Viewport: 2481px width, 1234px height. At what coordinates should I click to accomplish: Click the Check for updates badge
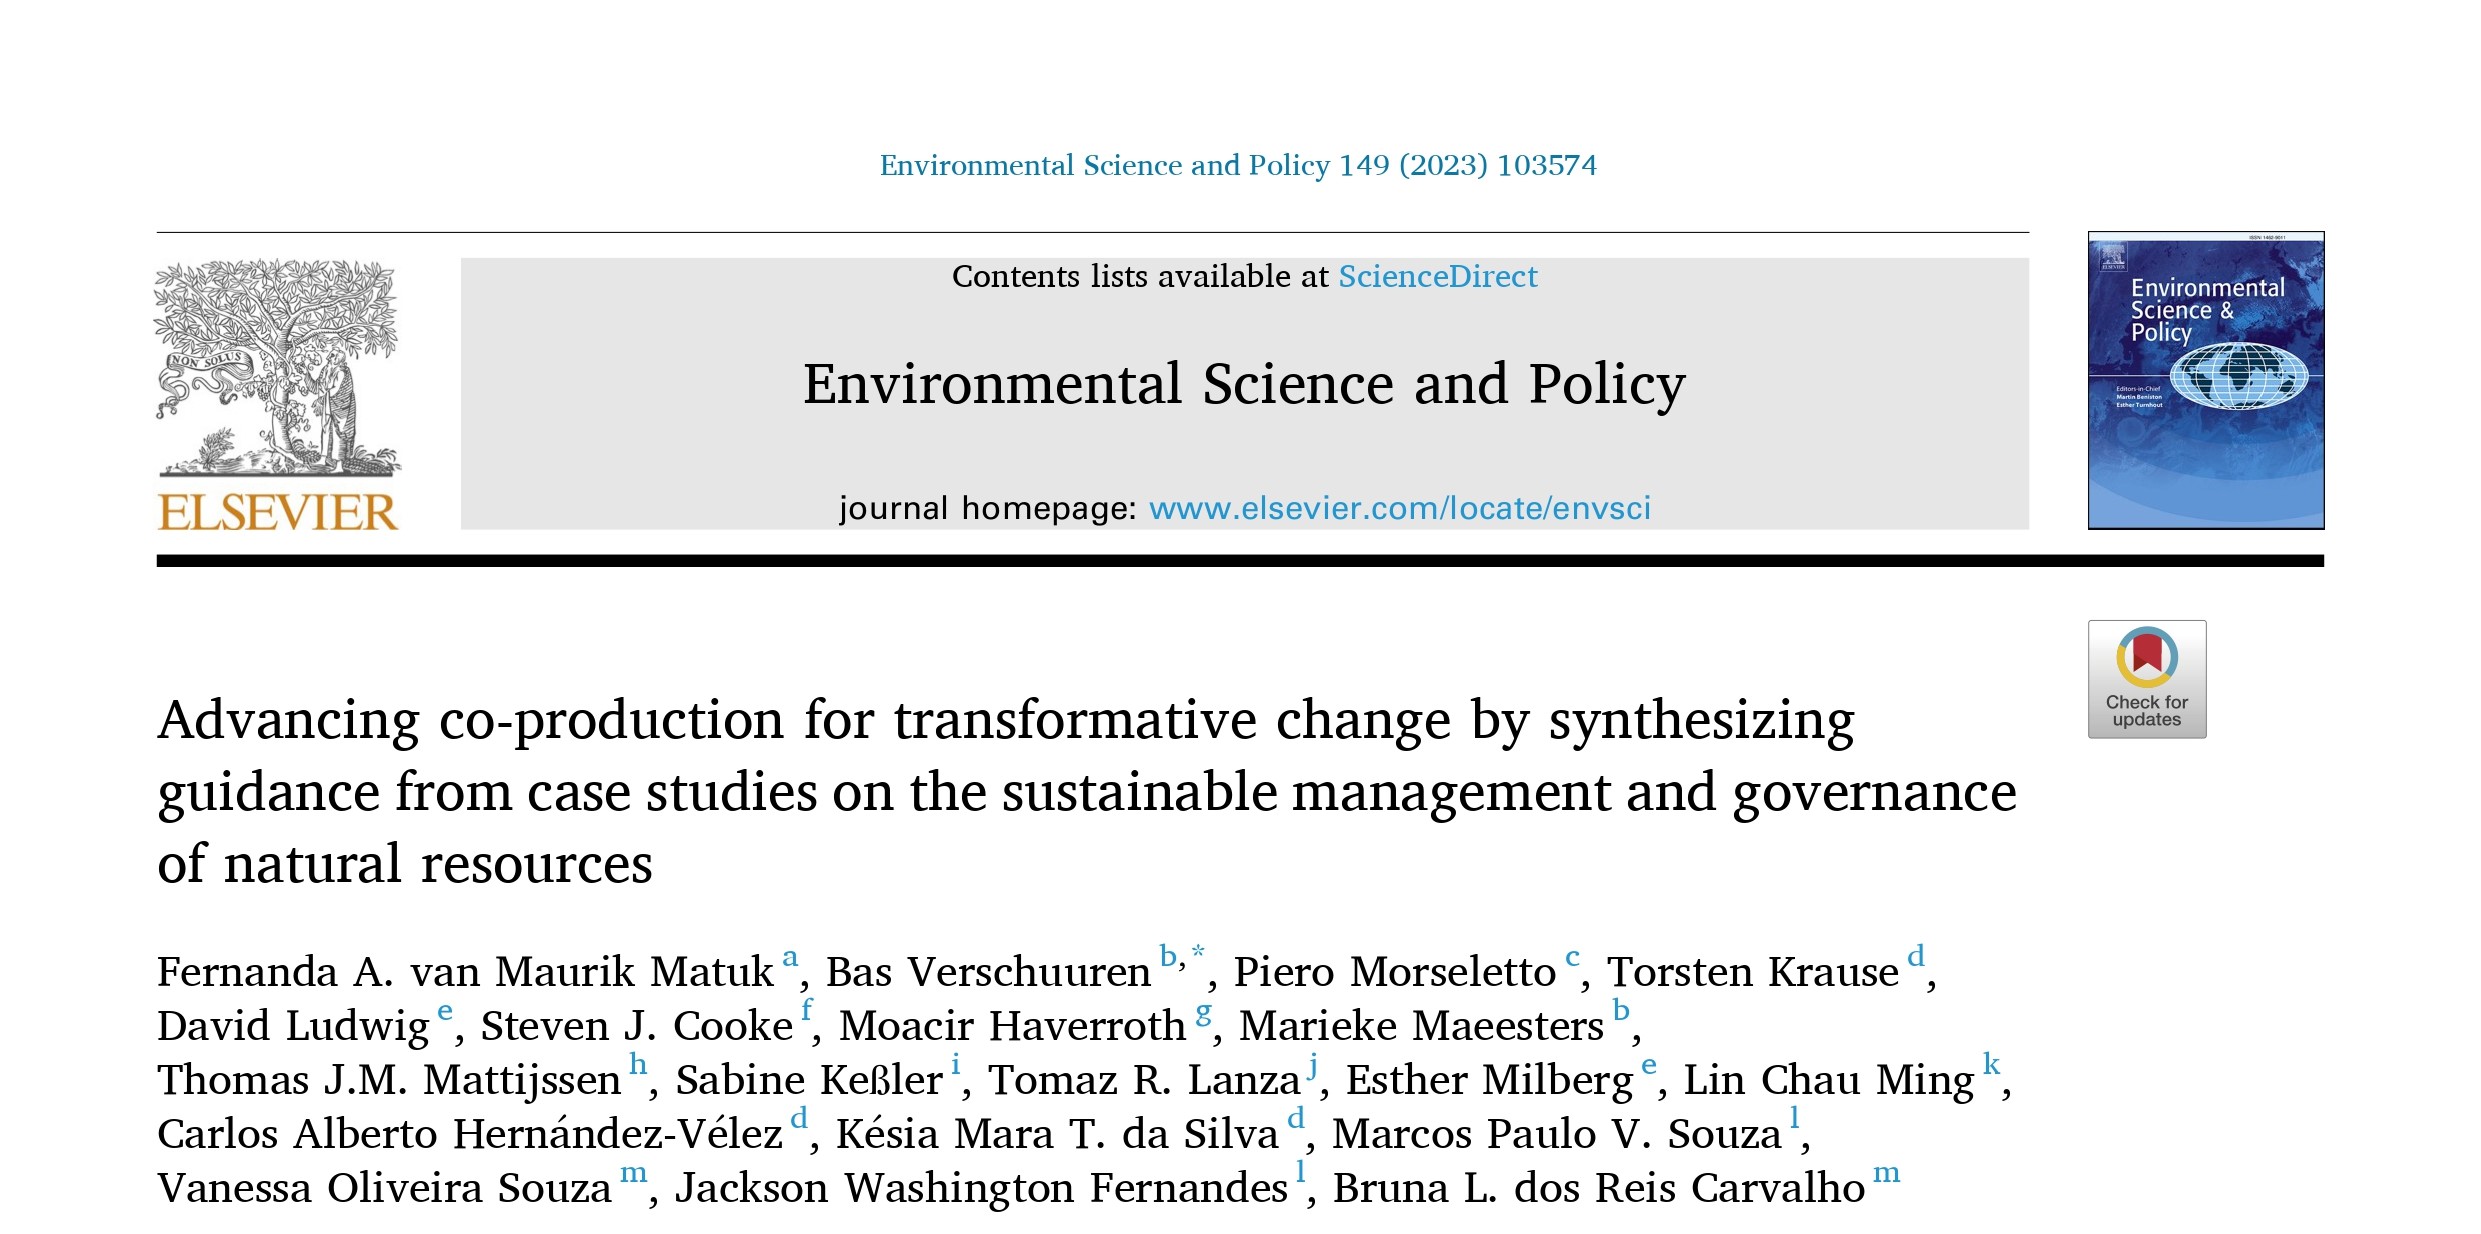point(2146,679)
